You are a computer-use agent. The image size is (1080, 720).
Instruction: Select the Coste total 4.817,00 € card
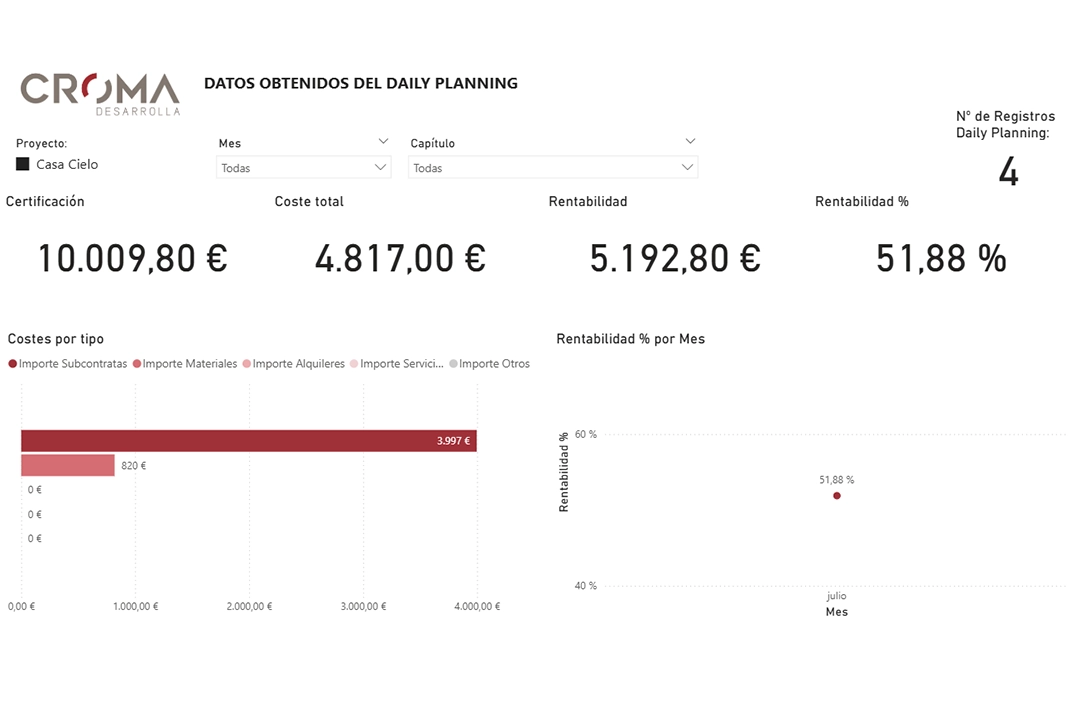point(400,259)
